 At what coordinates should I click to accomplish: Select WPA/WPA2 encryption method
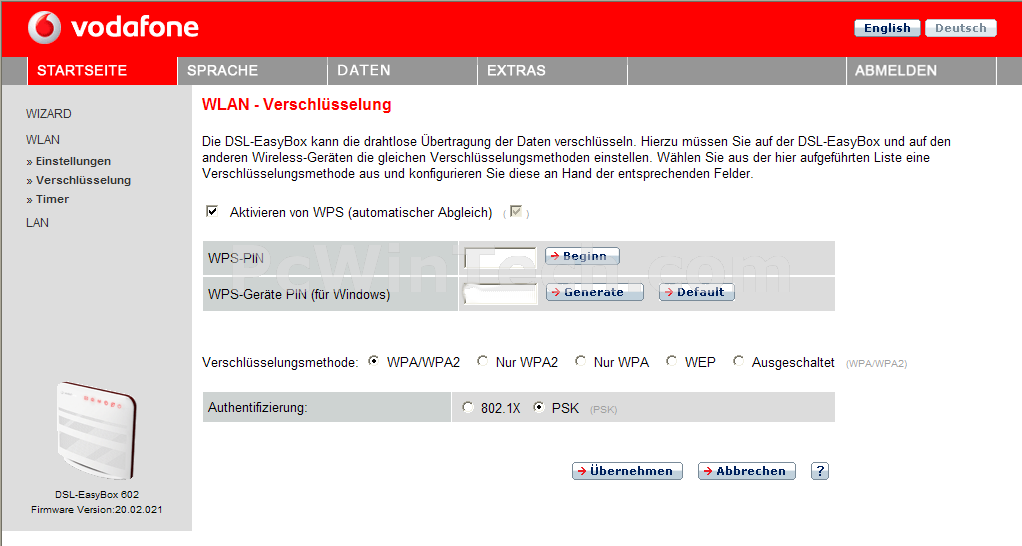click(x=373, y=361)
